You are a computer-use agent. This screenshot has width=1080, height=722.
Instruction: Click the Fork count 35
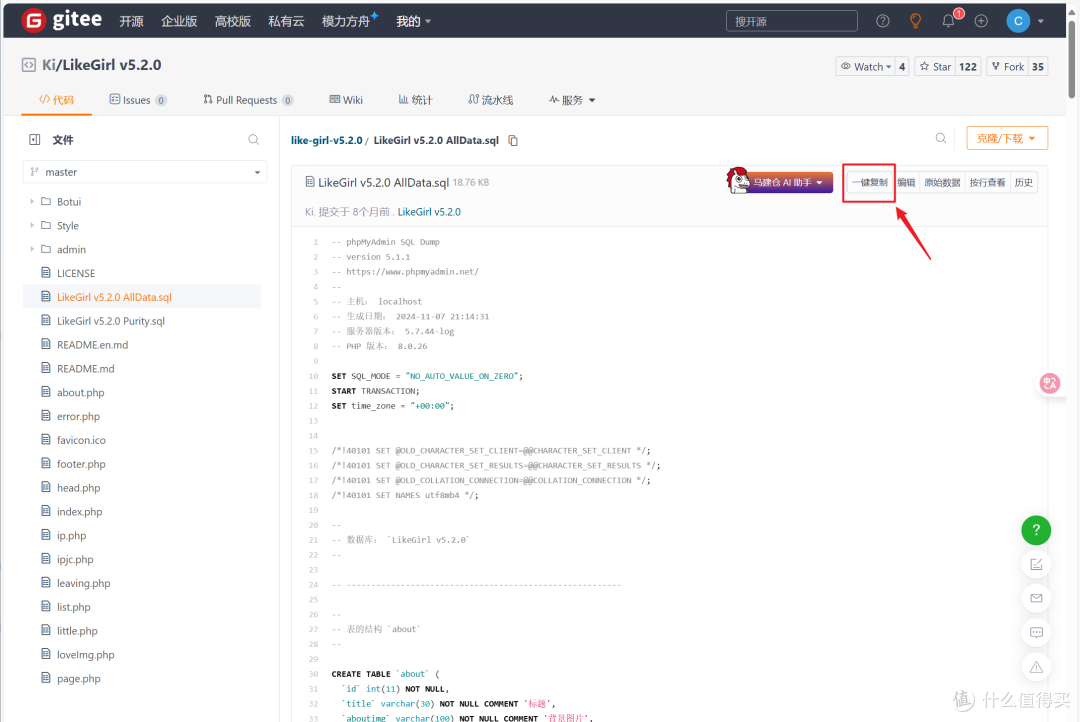1038,67
